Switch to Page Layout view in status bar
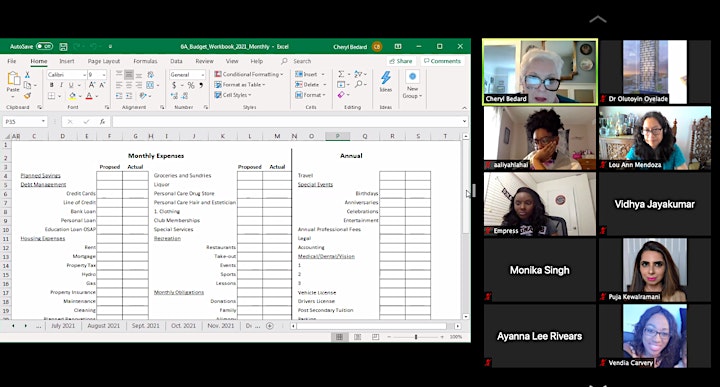Image resolution: width=720 pixels, height=387 pixels. [357, 337]
